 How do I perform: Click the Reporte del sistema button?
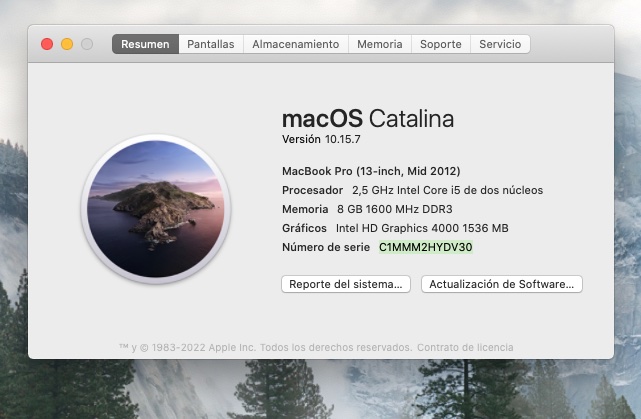click(346, 284)
